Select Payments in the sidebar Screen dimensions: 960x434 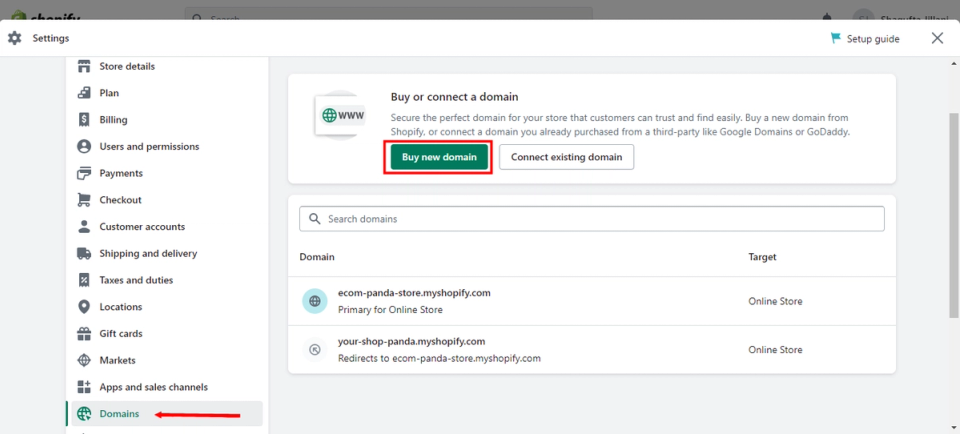121,173
